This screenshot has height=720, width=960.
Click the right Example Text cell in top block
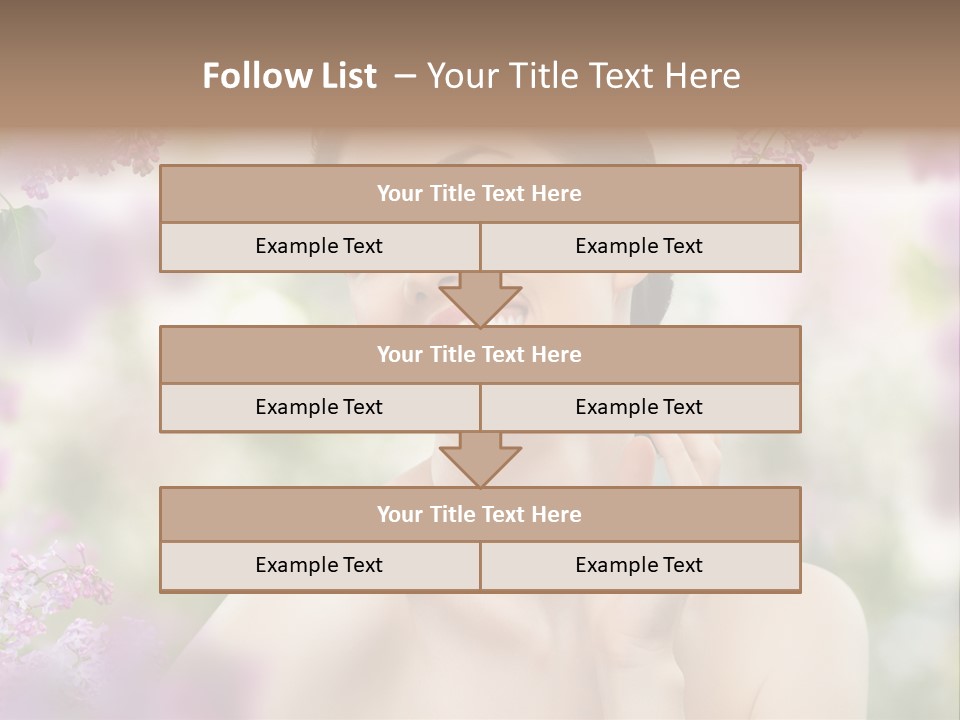pyautogui.click(x=639, y=246)
